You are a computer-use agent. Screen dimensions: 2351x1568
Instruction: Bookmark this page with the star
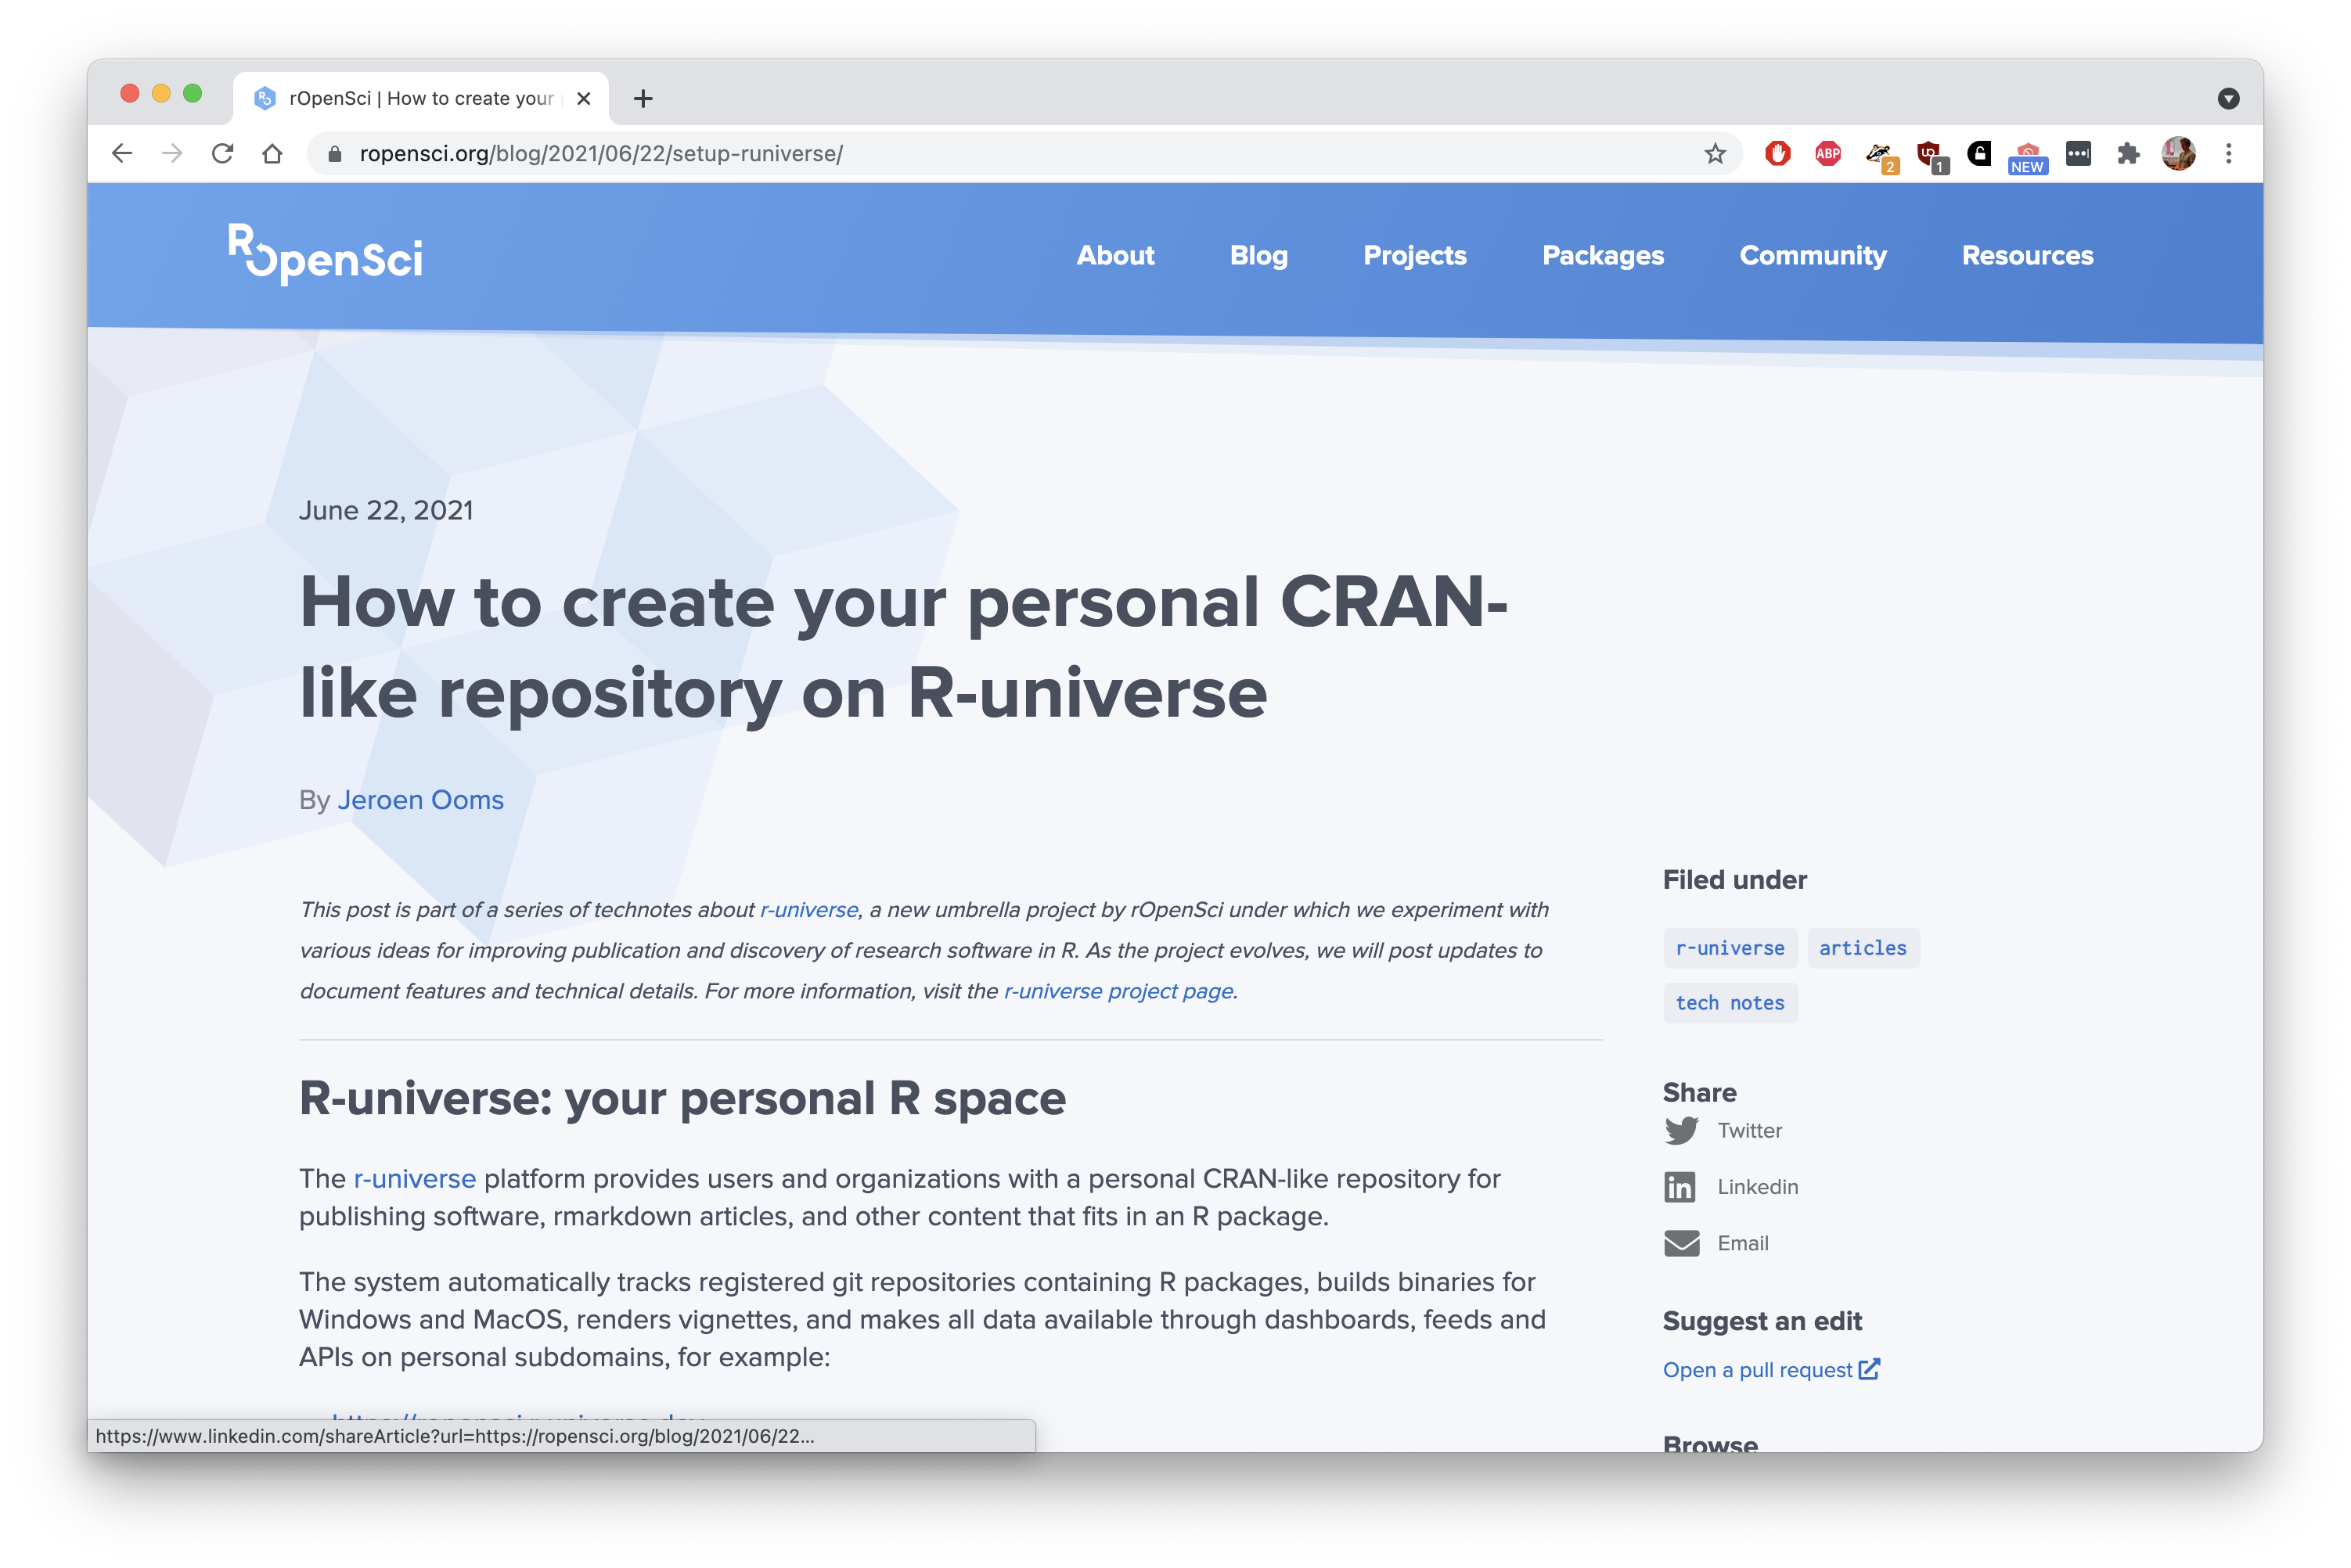click(1715, 153)
